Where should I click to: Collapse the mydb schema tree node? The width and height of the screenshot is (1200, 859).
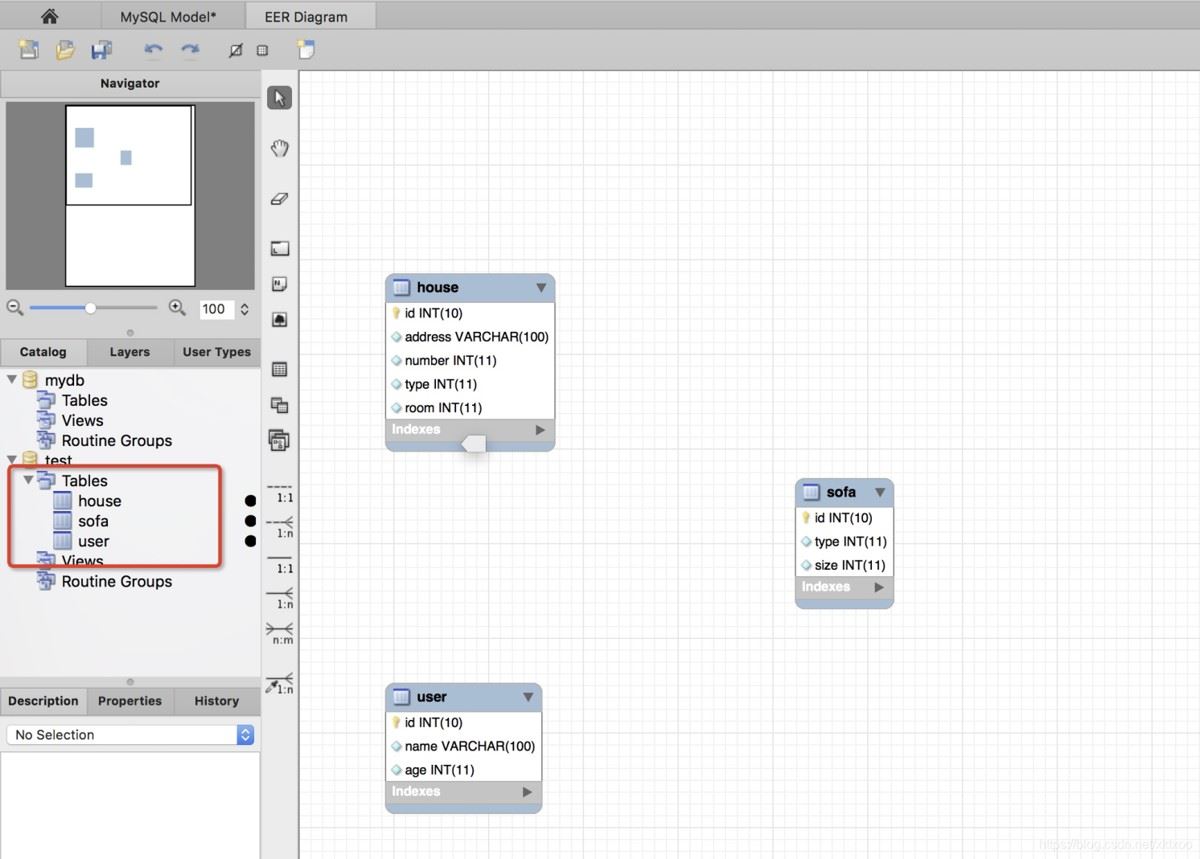tap(12, 380)
